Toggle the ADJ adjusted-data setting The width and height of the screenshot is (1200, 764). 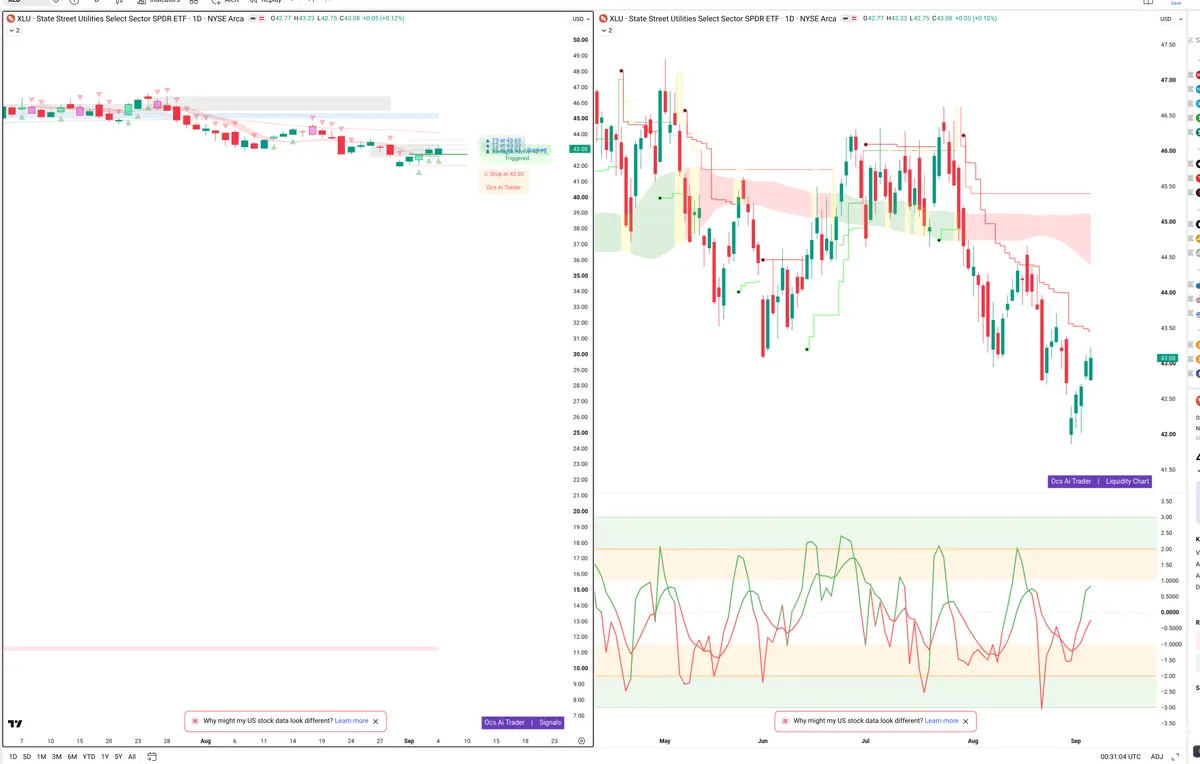tap(1157, 757)
